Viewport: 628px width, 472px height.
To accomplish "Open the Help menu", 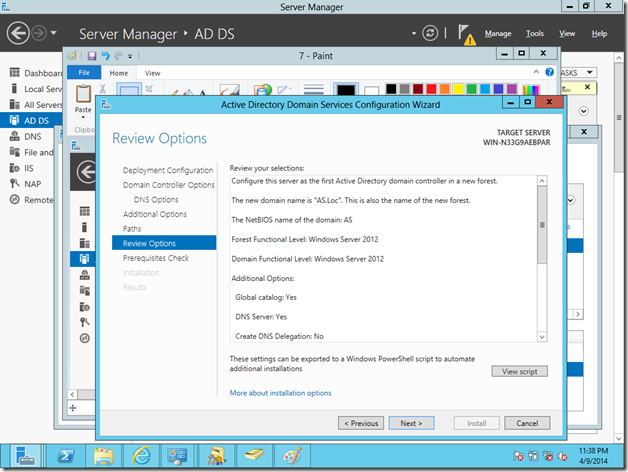I will [599, 34].
